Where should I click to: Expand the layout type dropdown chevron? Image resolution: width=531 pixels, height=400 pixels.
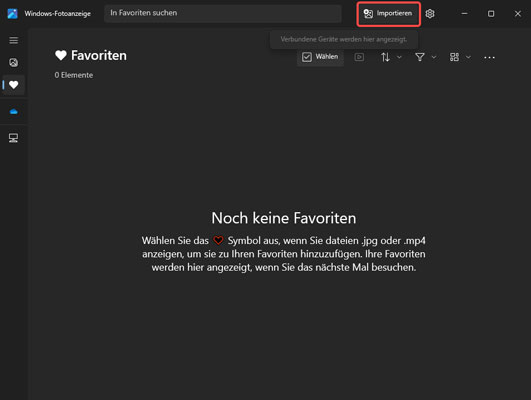468,57
